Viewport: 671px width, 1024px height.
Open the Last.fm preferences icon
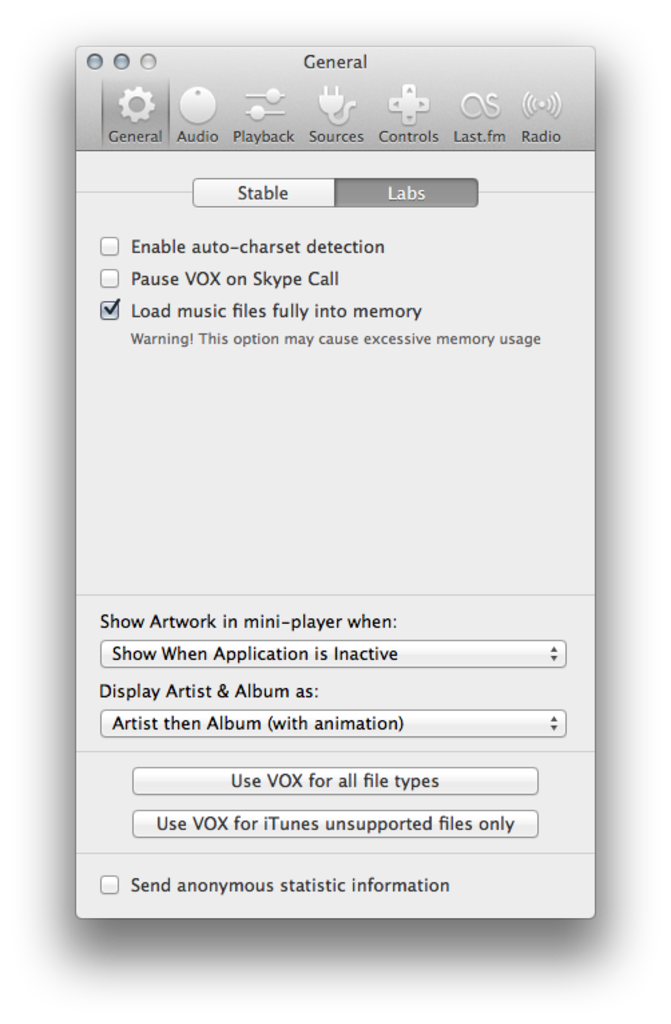[x=479, y=105]
